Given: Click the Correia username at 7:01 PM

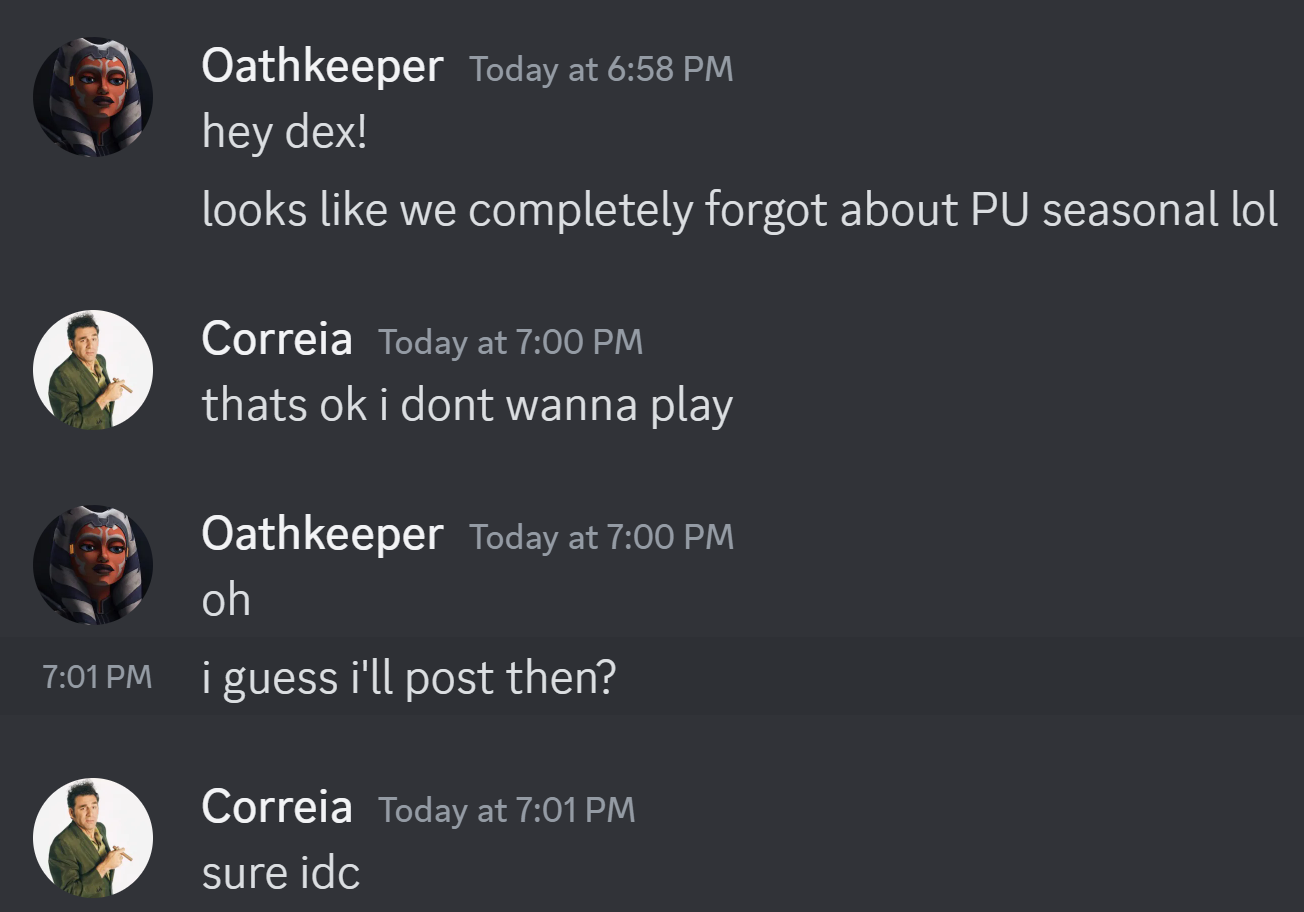Looking at the screenshot, I should 277,807.
